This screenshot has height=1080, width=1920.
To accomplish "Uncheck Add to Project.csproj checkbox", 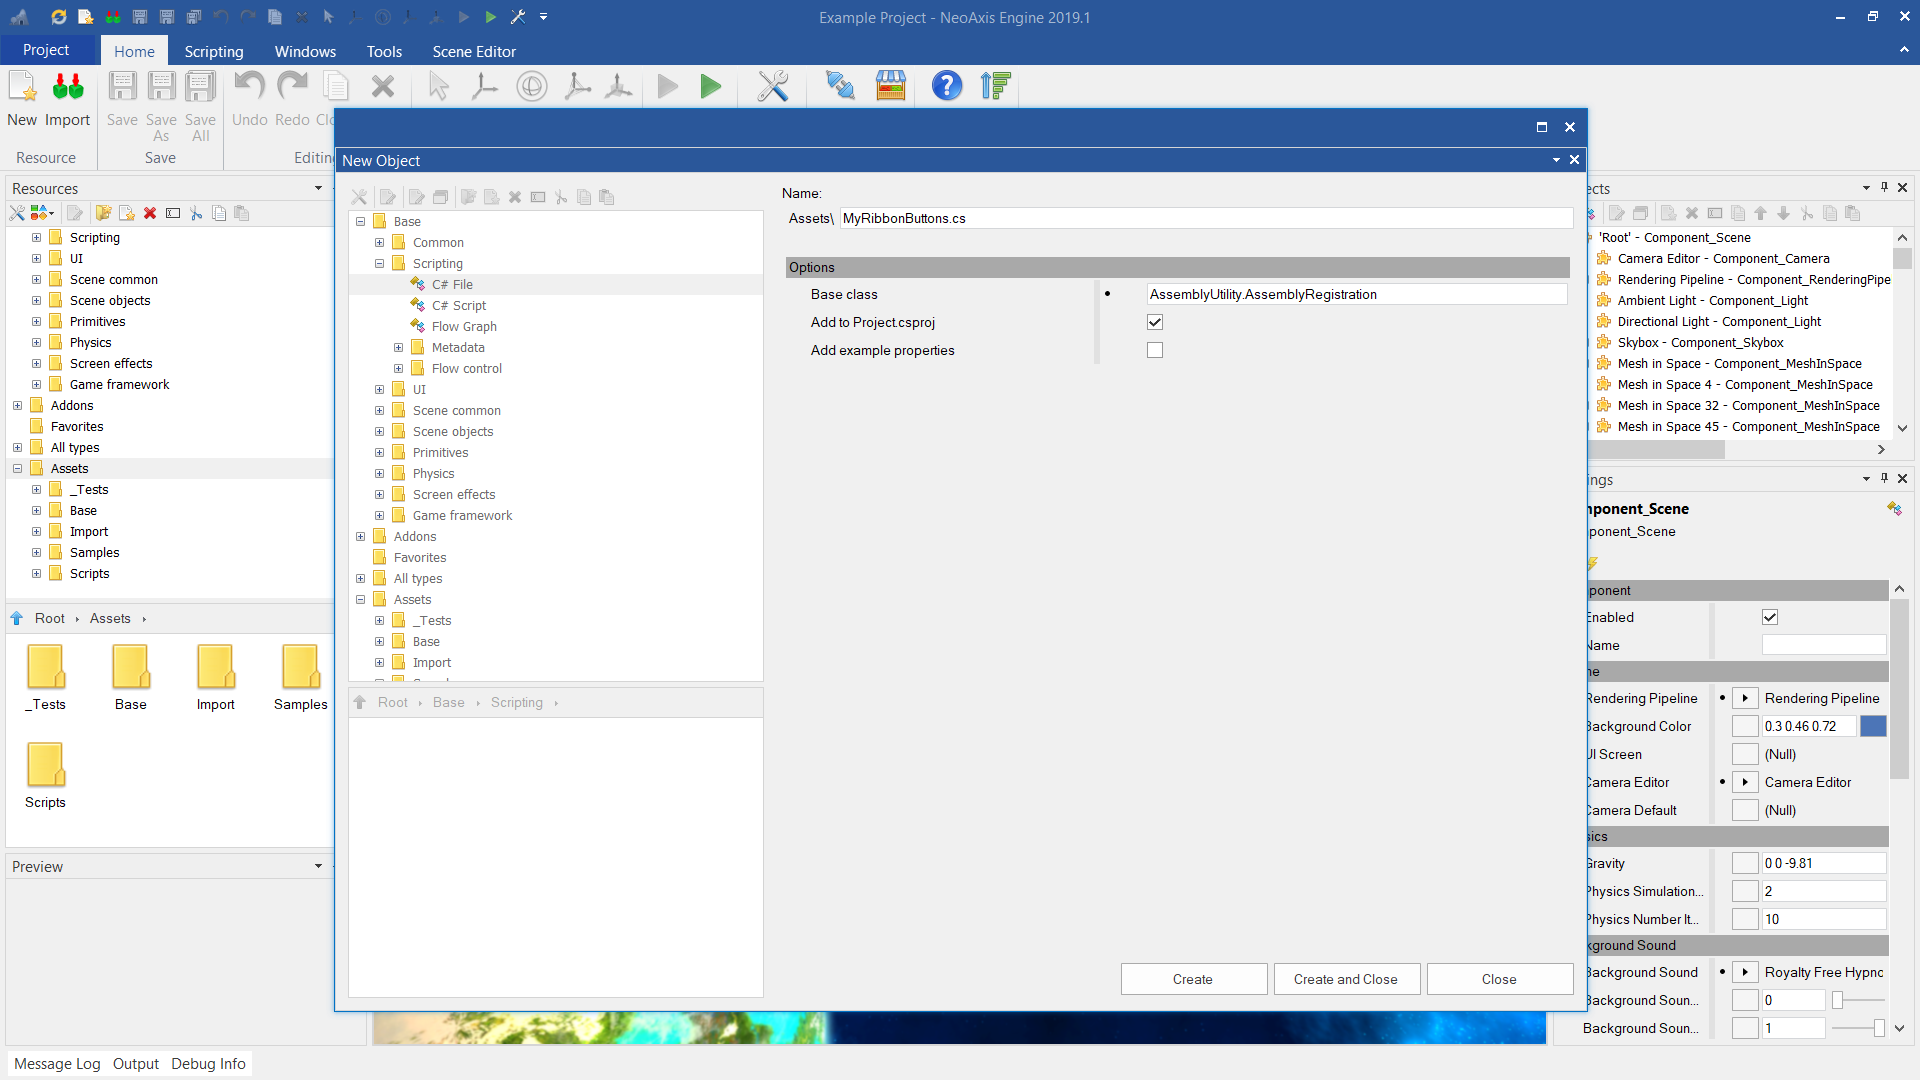I will [x=1155, y=322].
